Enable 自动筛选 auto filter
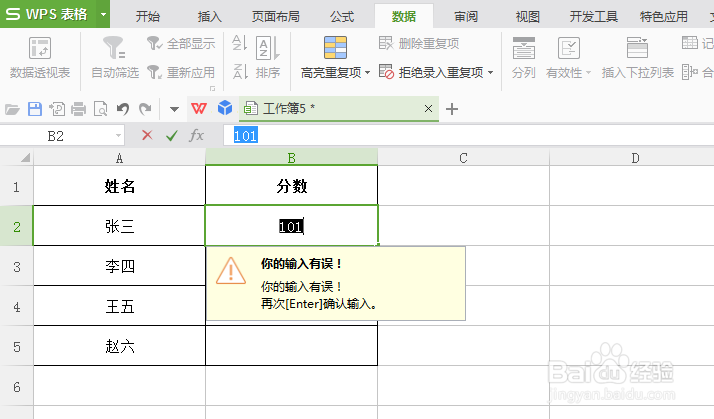Image resolution: width=714 pixels, height=419 pixels. coord(115,58)
